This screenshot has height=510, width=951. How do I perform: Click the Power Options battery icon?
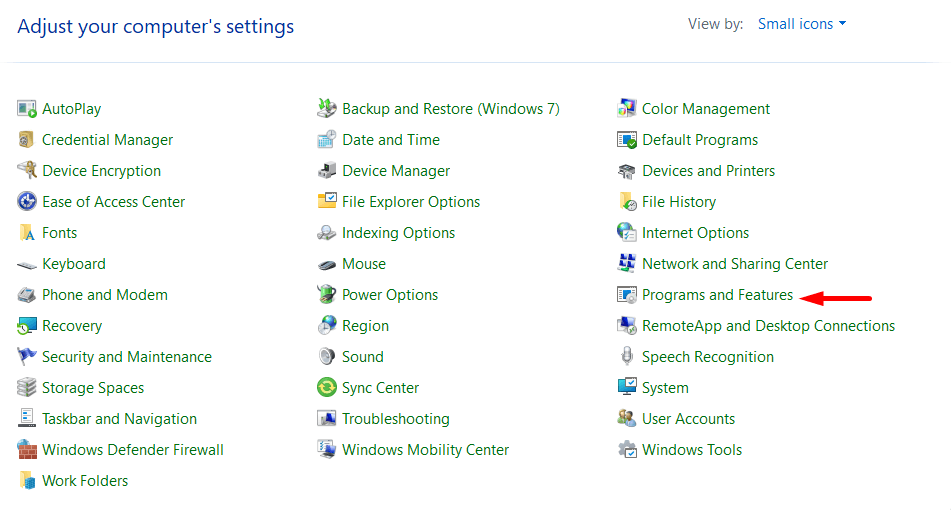tap(327, 295)
